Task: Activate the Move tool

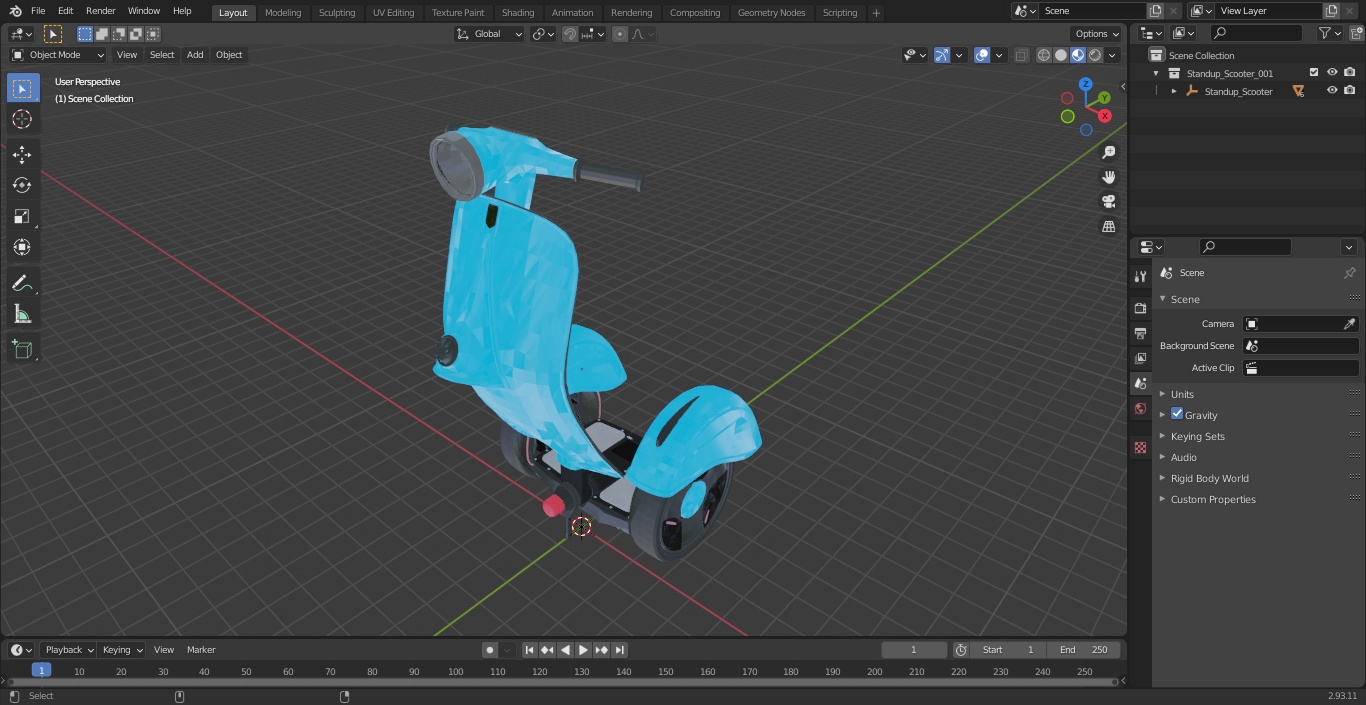Action: (22, 155)
